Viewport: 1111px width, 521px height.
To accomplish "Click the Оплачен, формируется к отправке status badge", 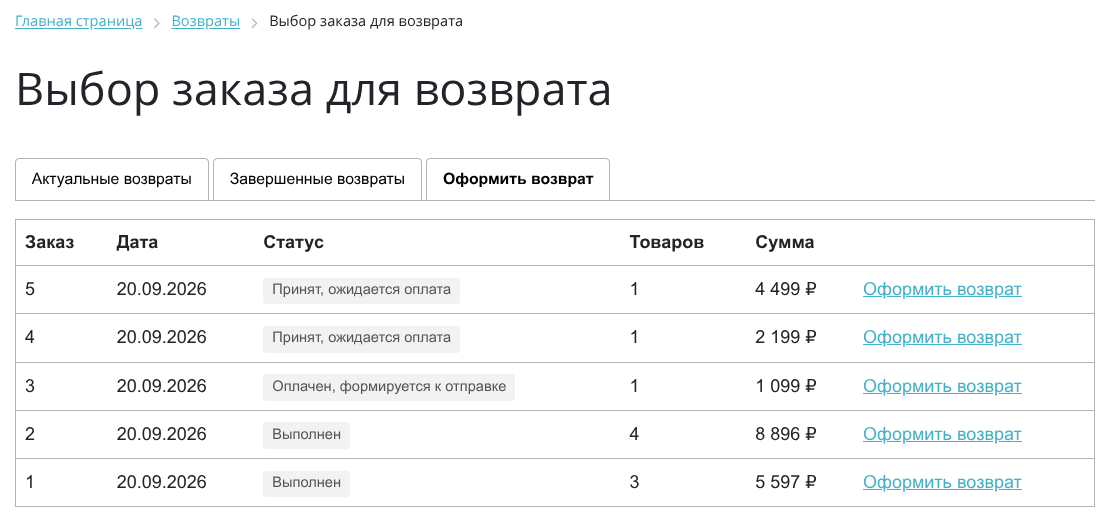I will pos(389,387).
